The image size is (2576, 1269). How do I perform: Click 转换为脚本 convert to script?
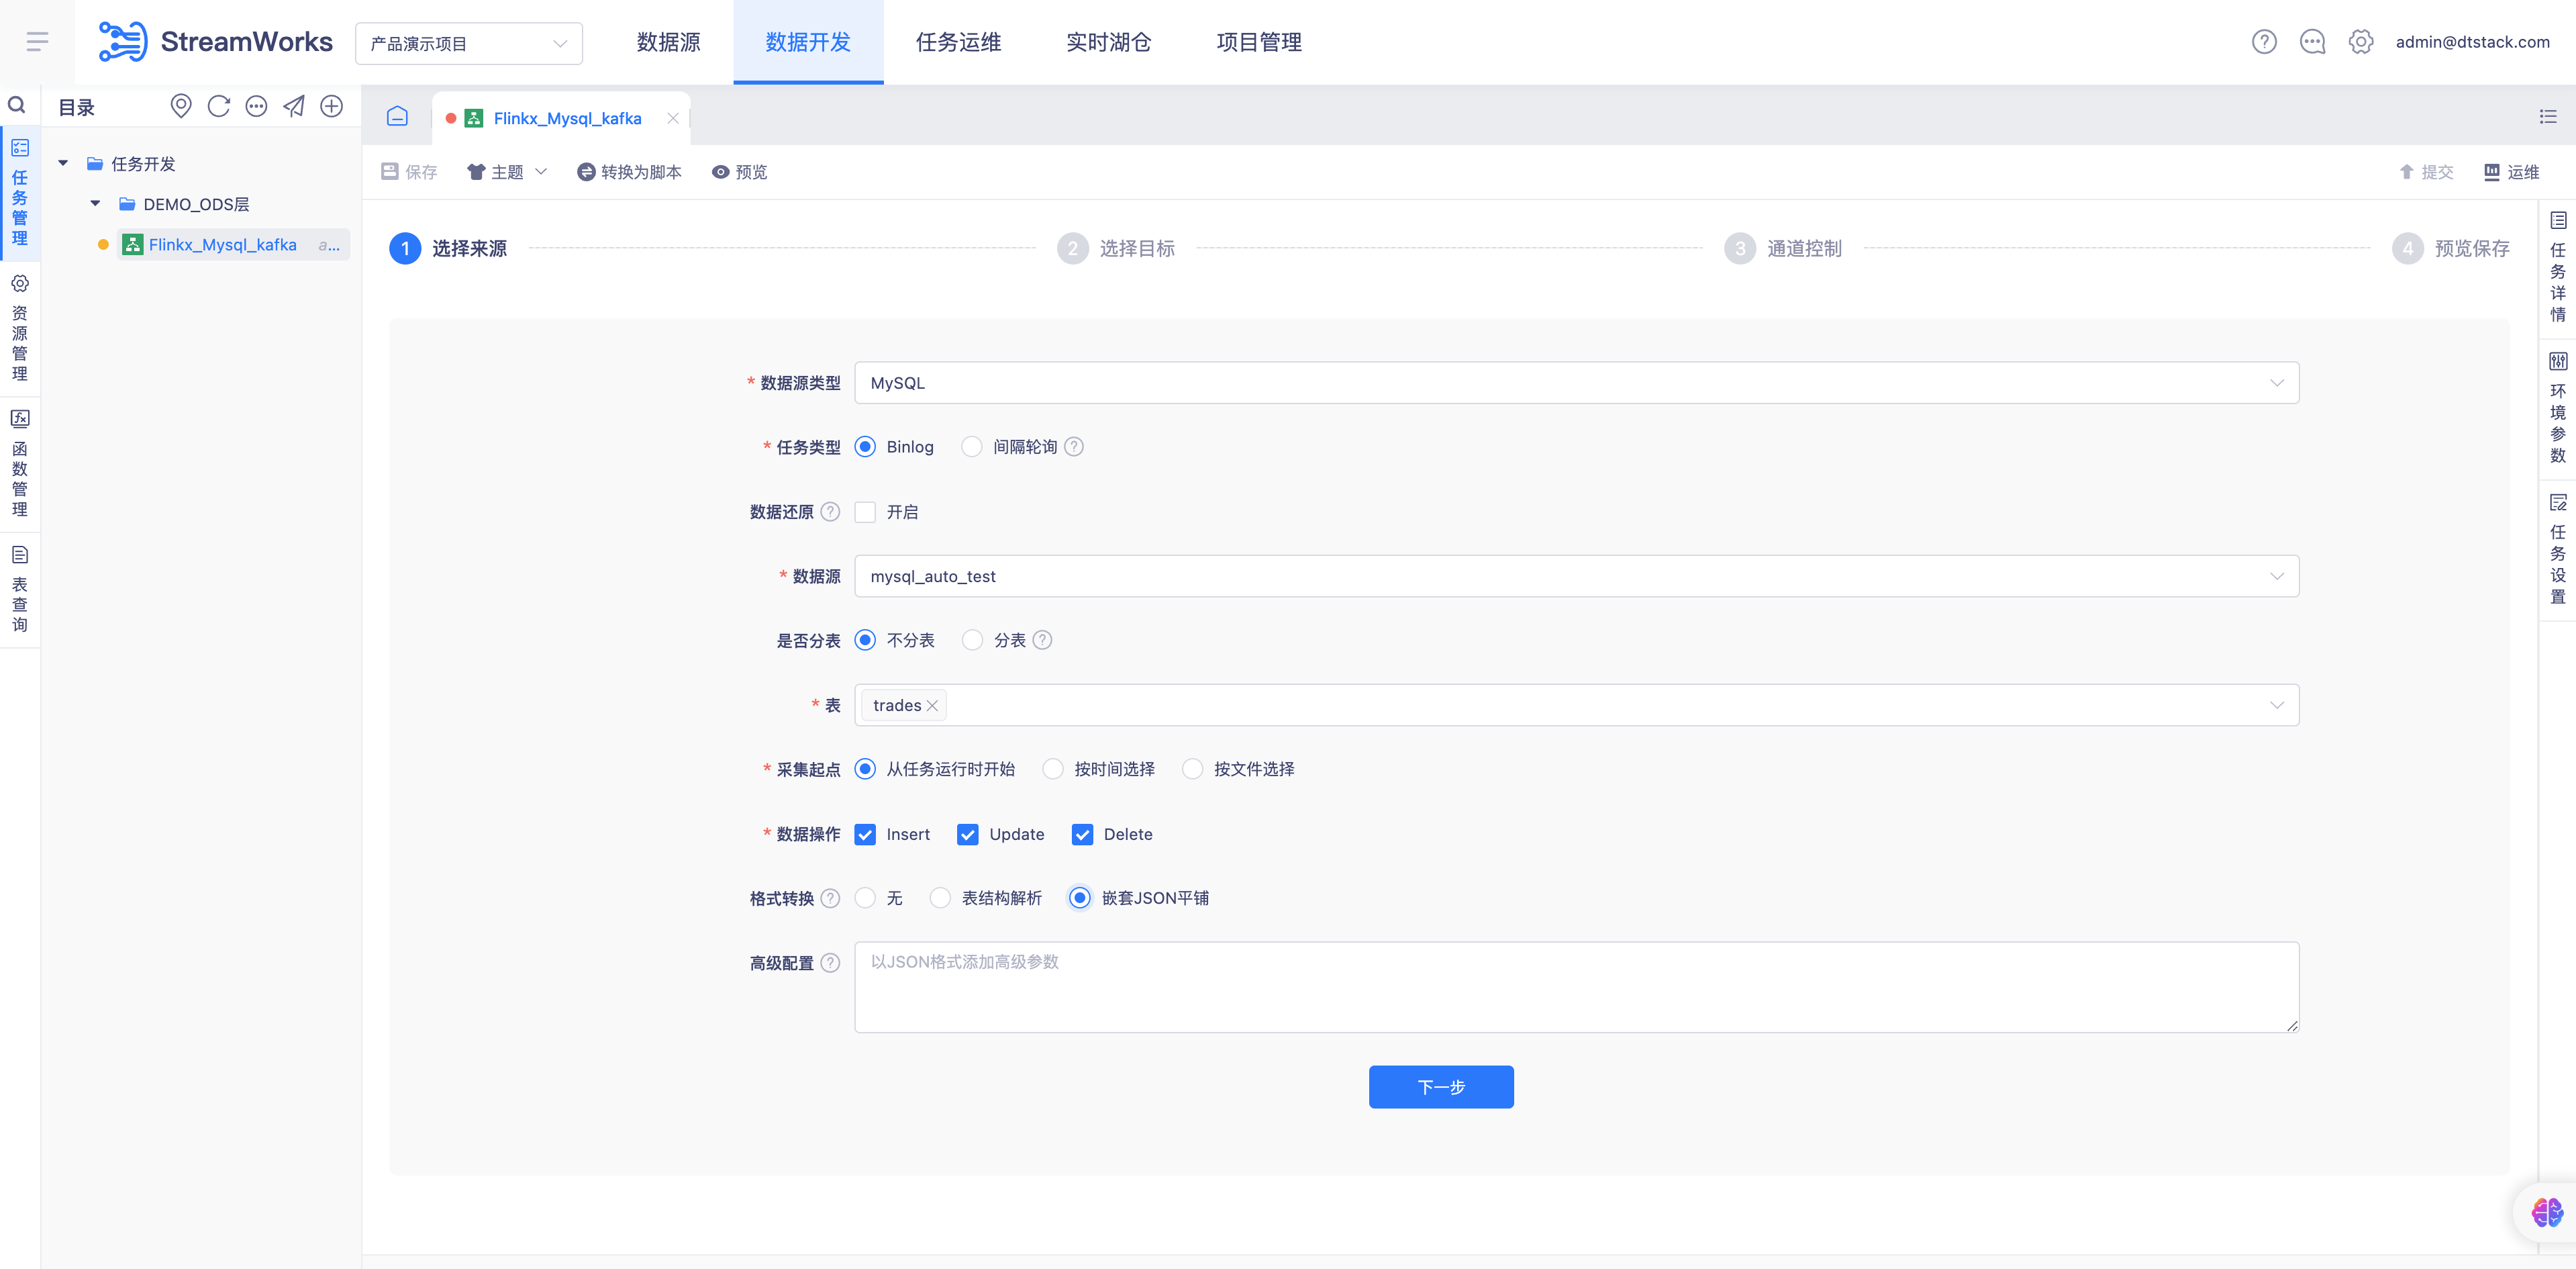point(629,172)
